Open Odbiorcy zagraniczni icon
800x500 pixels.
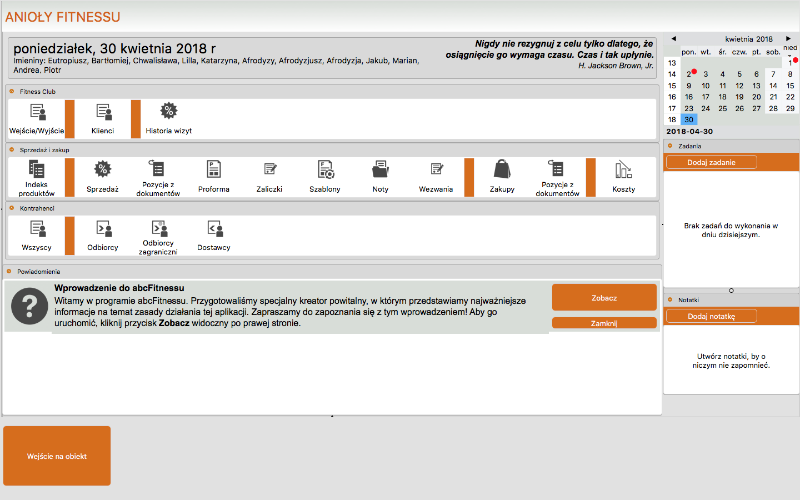pyautogui.click(x=158, y=228)
